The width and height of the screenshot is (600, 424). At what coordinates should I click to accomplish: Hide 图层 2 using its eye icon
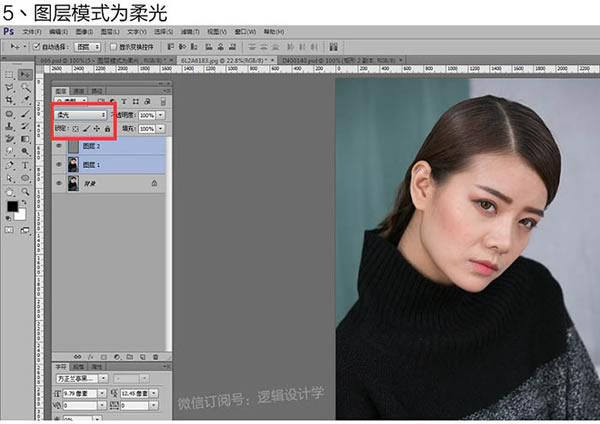pos(59,146)
